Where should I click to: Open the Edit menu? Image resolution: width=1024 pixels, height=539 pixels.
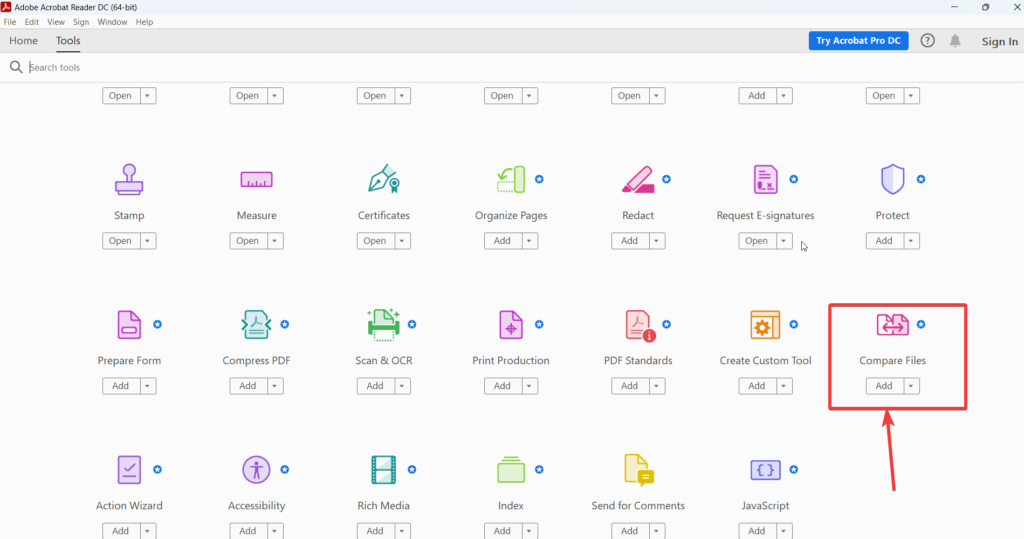click(x=32, y=22)
